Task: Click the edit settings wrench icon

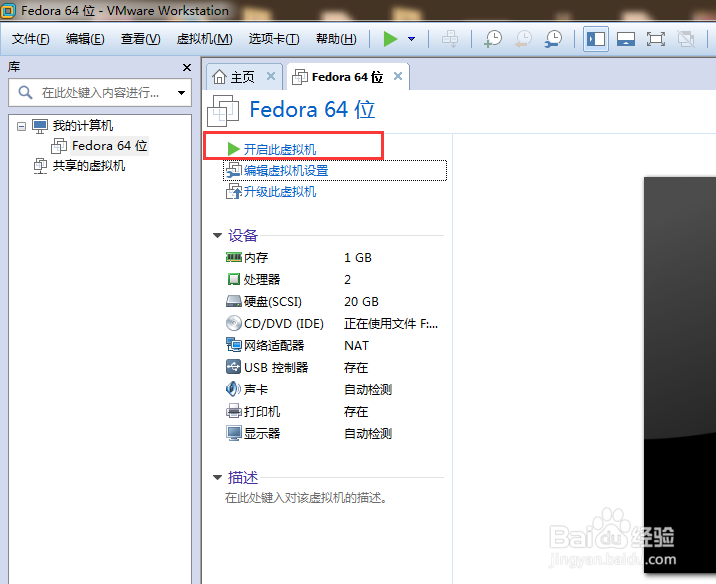Action: pos(233,171)
